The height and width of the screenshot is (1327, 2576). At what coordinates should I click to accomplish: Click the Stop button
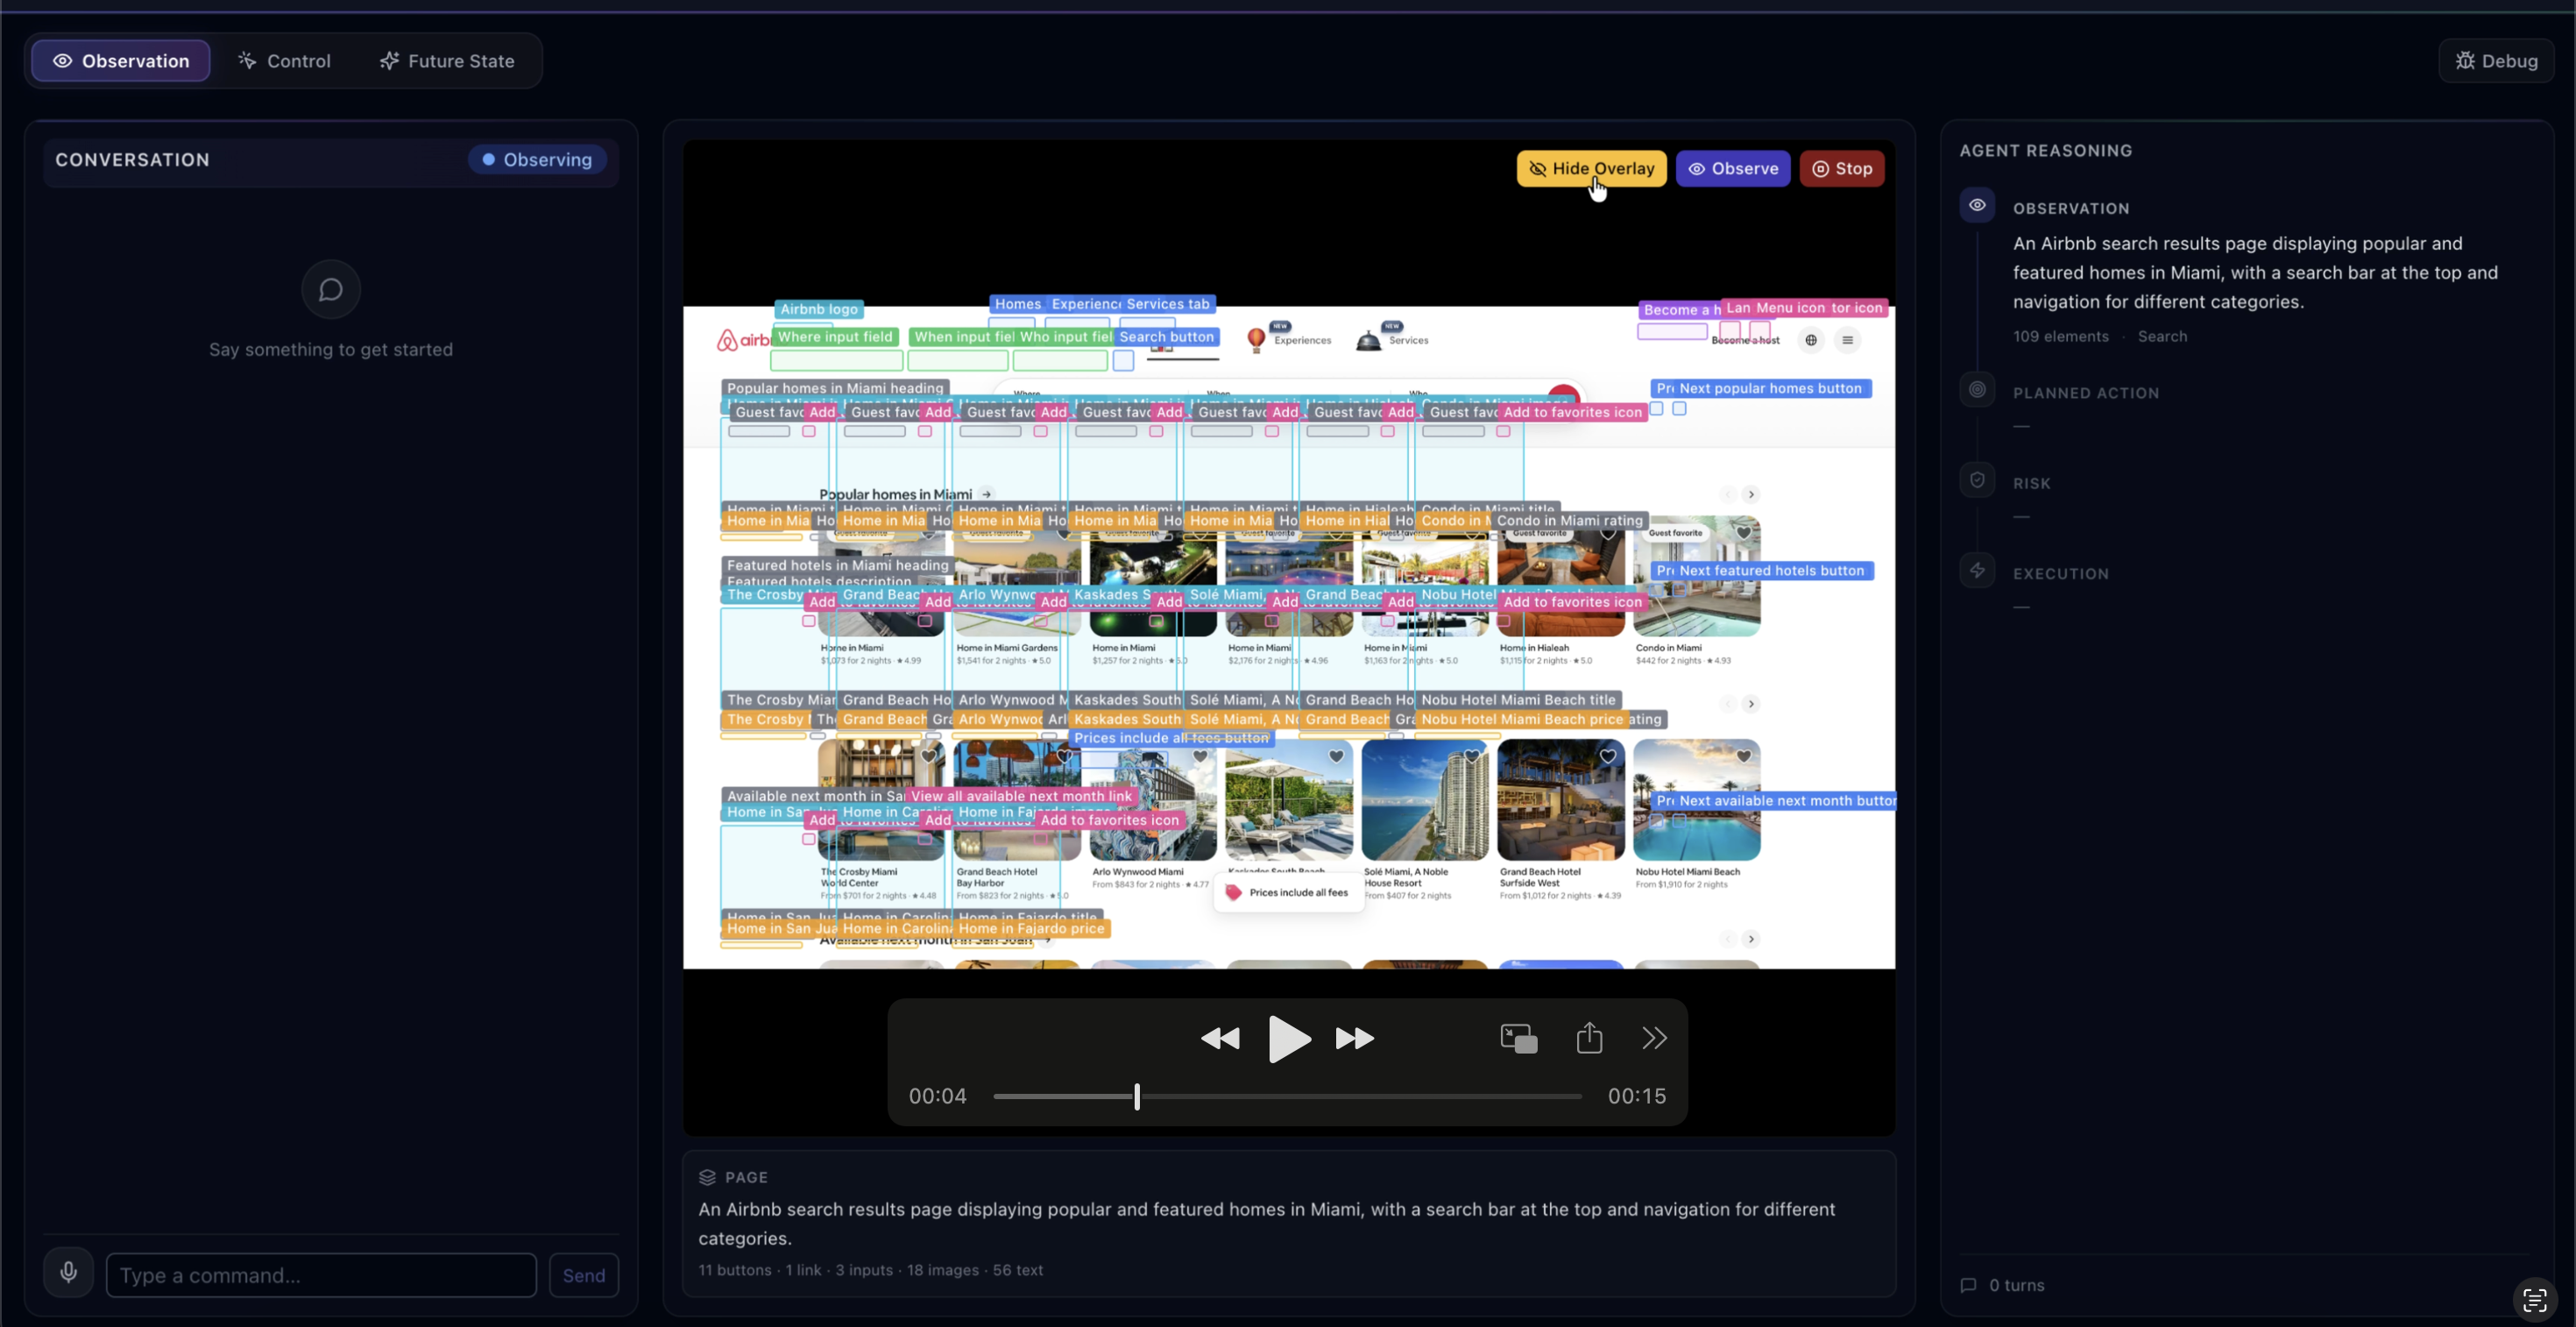[x=1842, y=168]
